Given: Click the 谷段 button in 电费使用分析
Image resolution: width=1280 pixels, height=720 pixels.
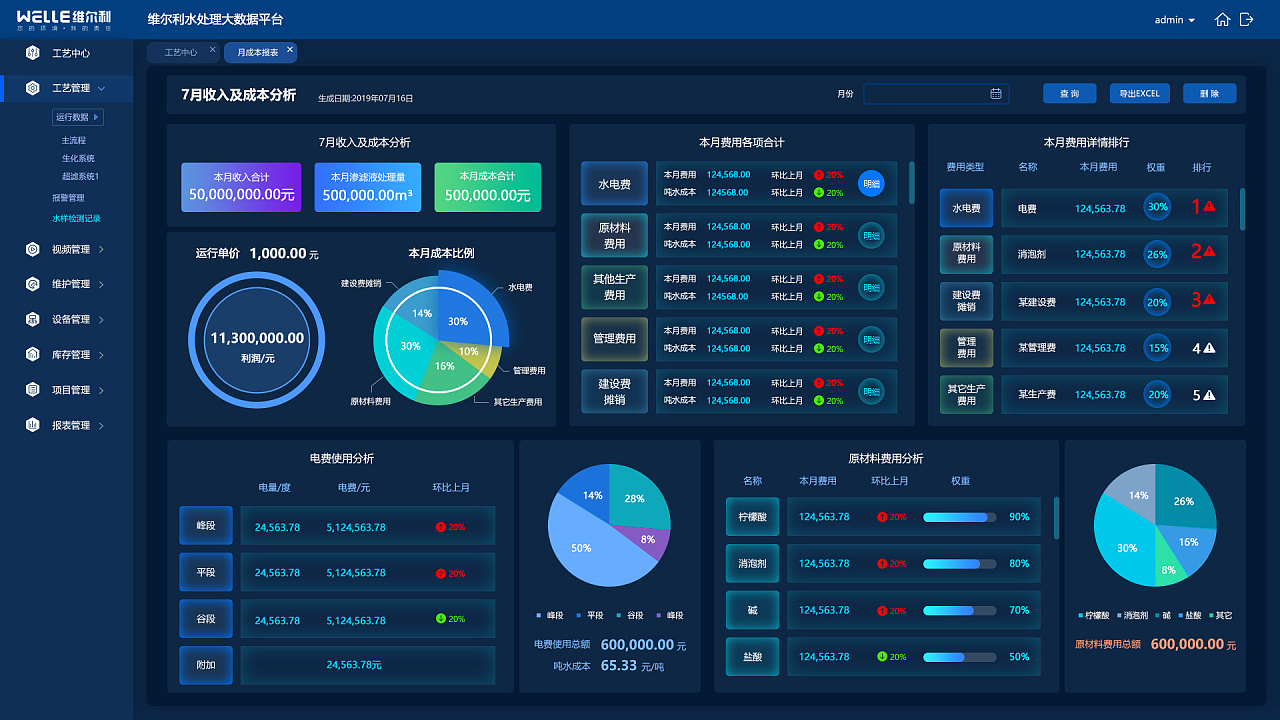Looking at the screenshot, I should (x=206, y=619).
